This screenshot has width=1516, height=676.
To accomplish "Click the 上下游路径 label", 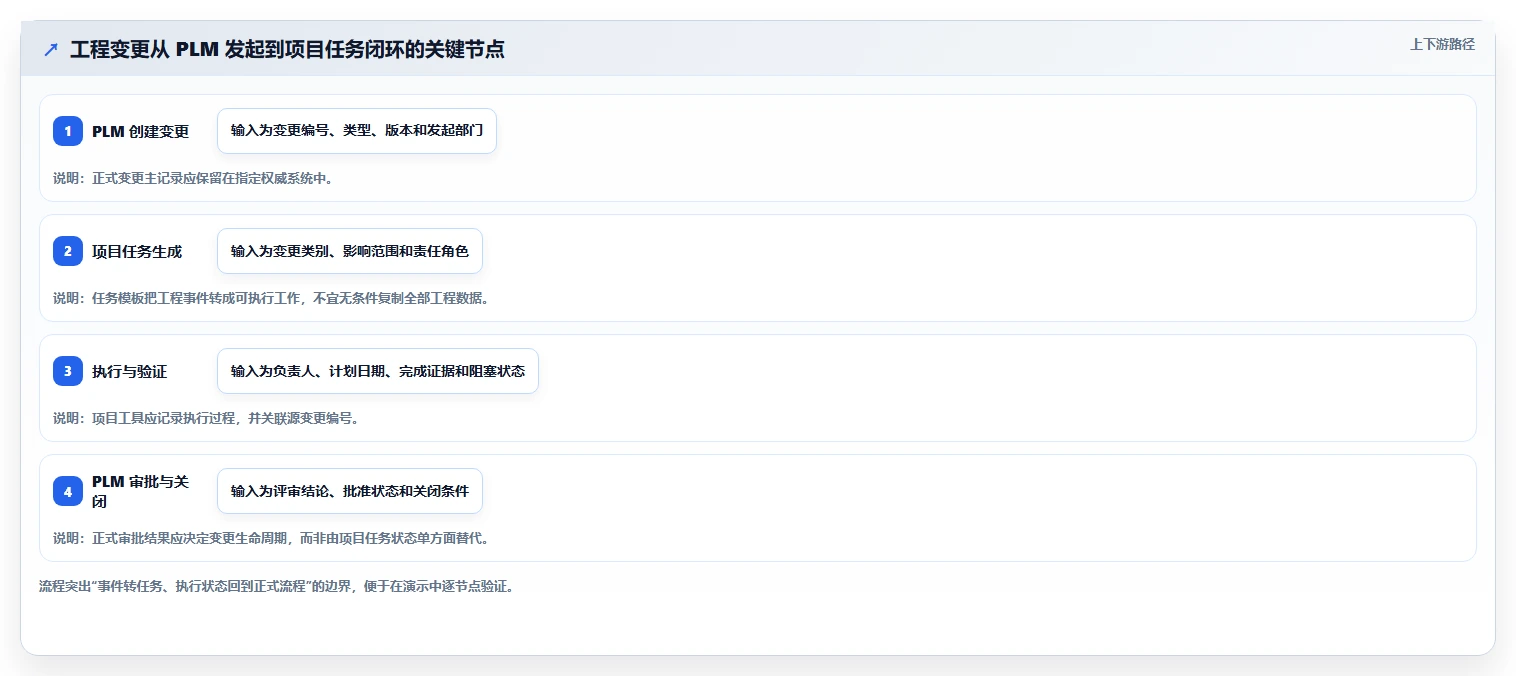I will pyautogui.click(x=1442, y=44).
